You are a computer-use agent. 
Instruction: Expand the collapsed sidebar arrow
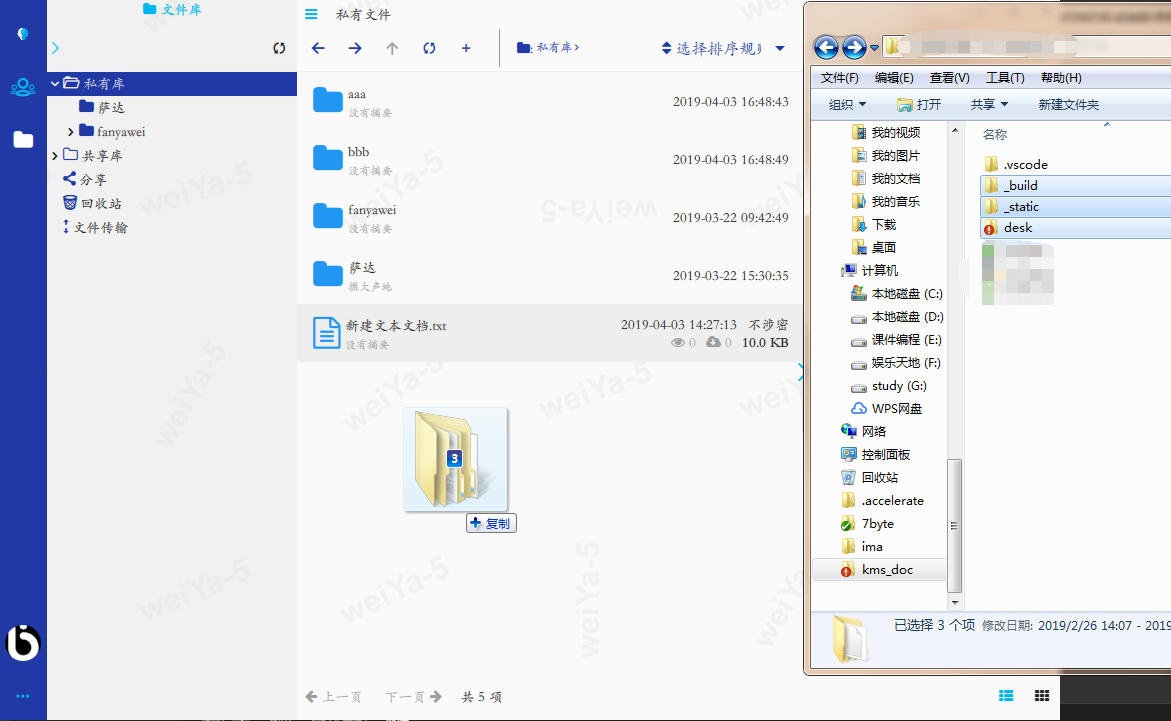55,48
